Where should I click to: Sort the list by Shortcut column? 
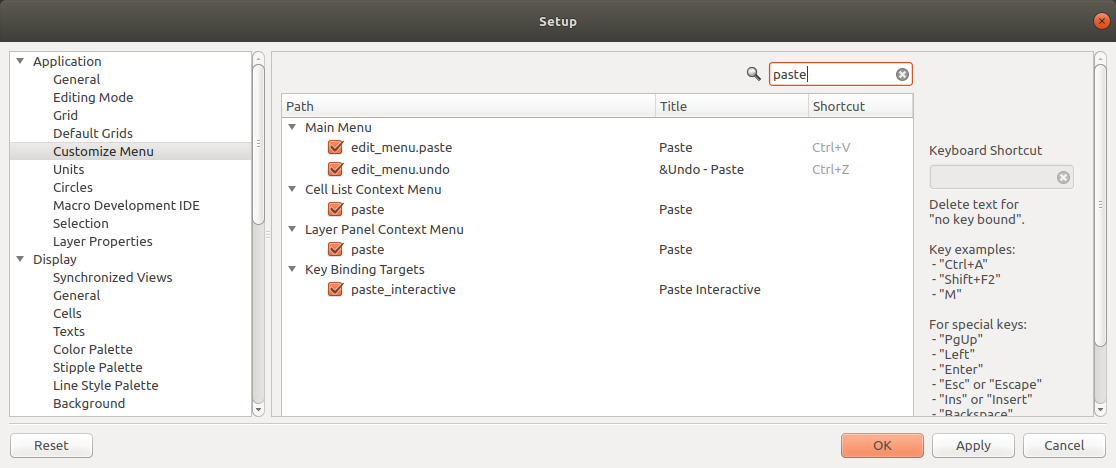[x=860, y=106]
